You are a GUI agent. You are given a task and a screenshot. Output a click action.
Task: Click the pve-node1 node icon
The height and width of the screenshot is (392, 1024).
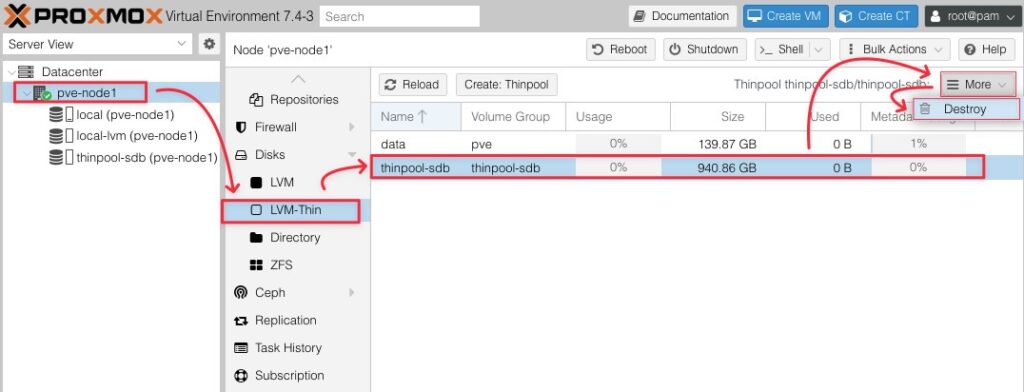[x=42, y=93]
